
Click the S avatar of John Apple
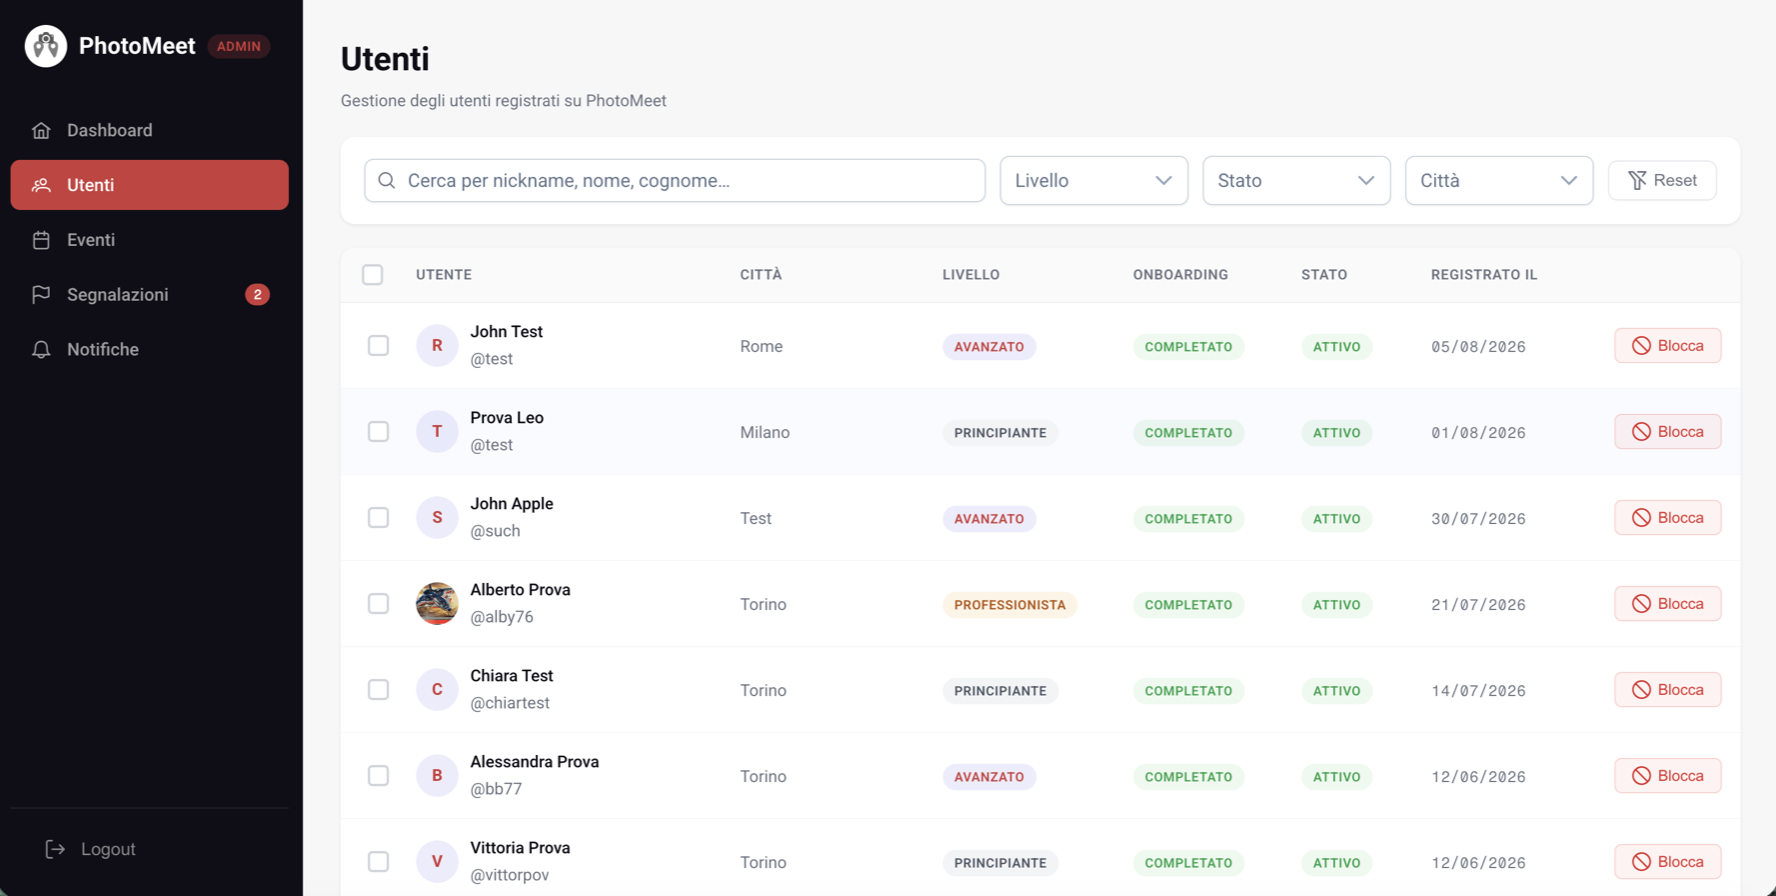[437, 518]
